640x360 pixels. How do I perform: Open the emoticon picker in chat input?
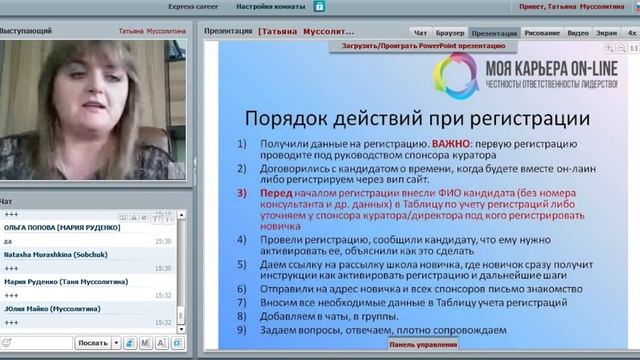click(x=7, y=343)
